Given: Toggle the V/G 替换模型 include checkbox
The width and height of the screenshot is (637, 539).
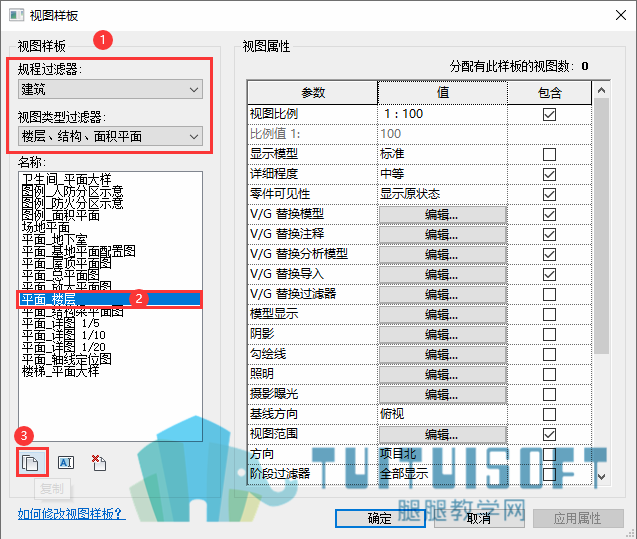Looking at the screenshot, I should [x=549, y=214].
